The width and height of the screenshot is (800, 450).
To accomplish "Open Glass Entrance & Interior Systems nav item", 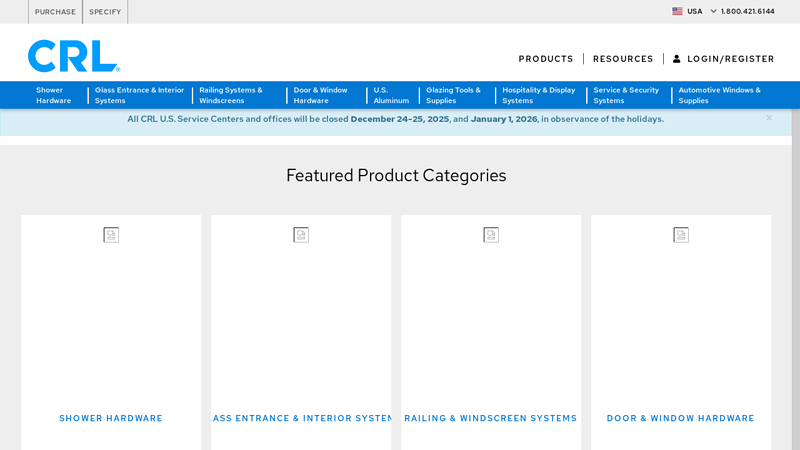I will (x=139, y=95).
